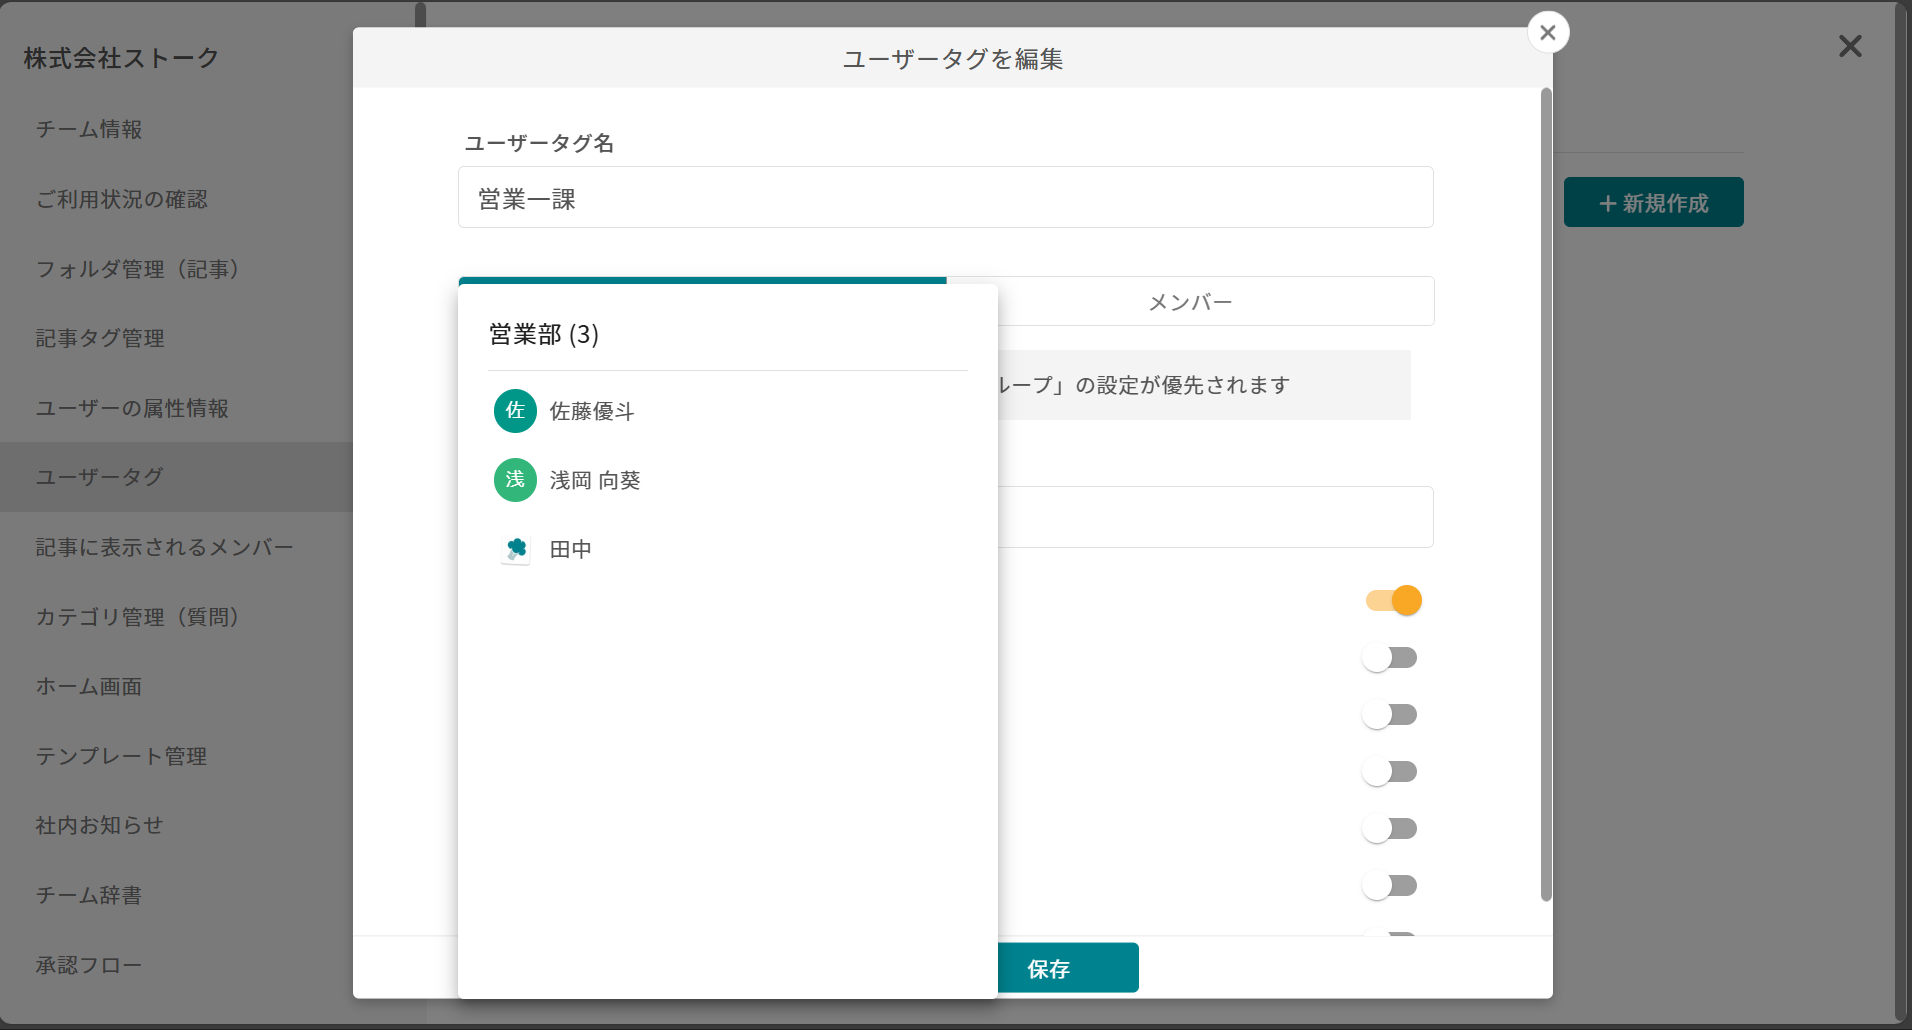This screenshot has width=1912, height=1030.
Task: Click the ユーザータグ名 input containing 営業一課
Action: point(944,197)
